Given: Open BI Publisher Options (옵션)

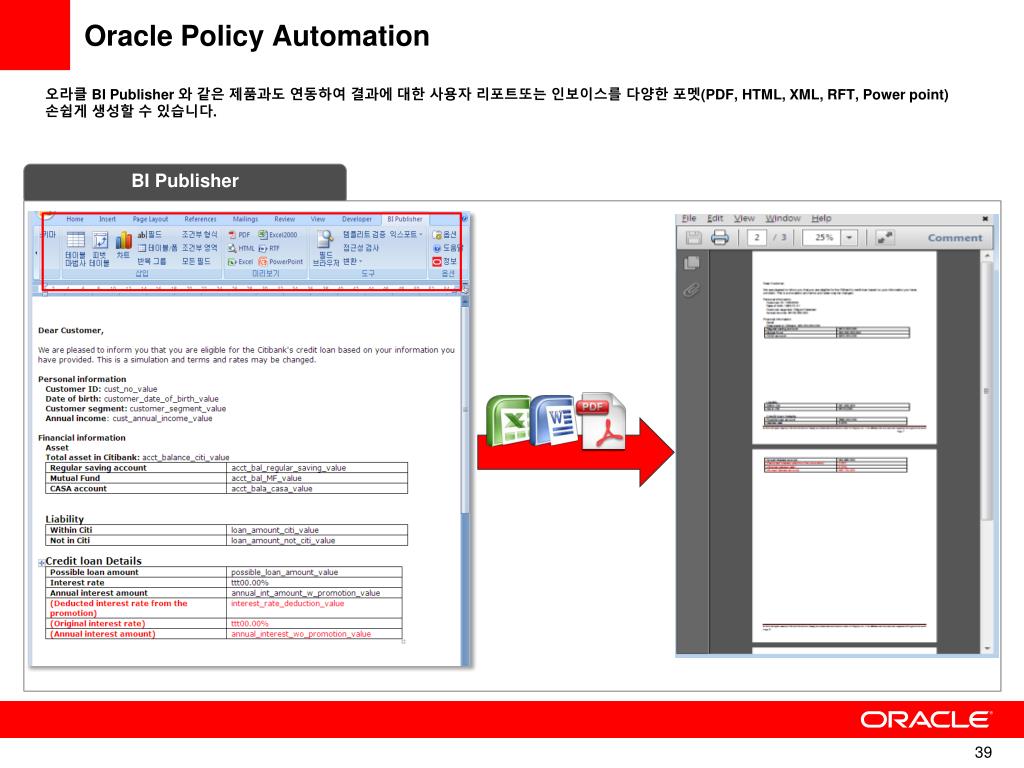Looking at the screenshot, I should click(x=444, y=234).
